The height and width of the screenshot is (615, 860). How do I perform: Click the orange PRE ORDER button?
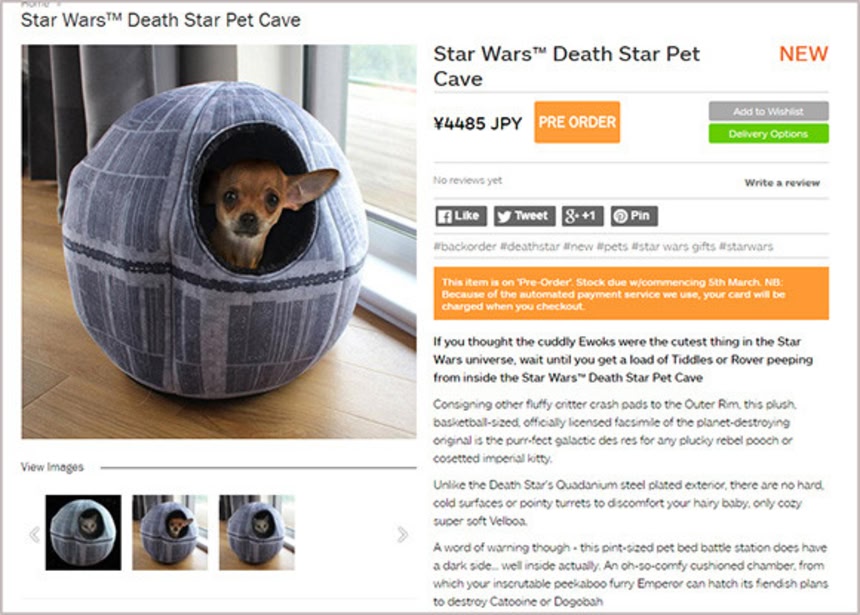[577, 122]
